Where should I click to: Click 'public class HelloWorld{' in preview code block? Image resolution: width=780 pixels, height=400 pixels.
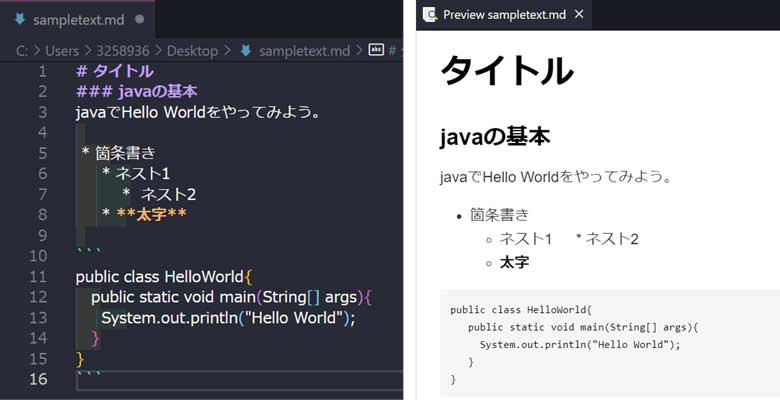[x=521, y=310]
